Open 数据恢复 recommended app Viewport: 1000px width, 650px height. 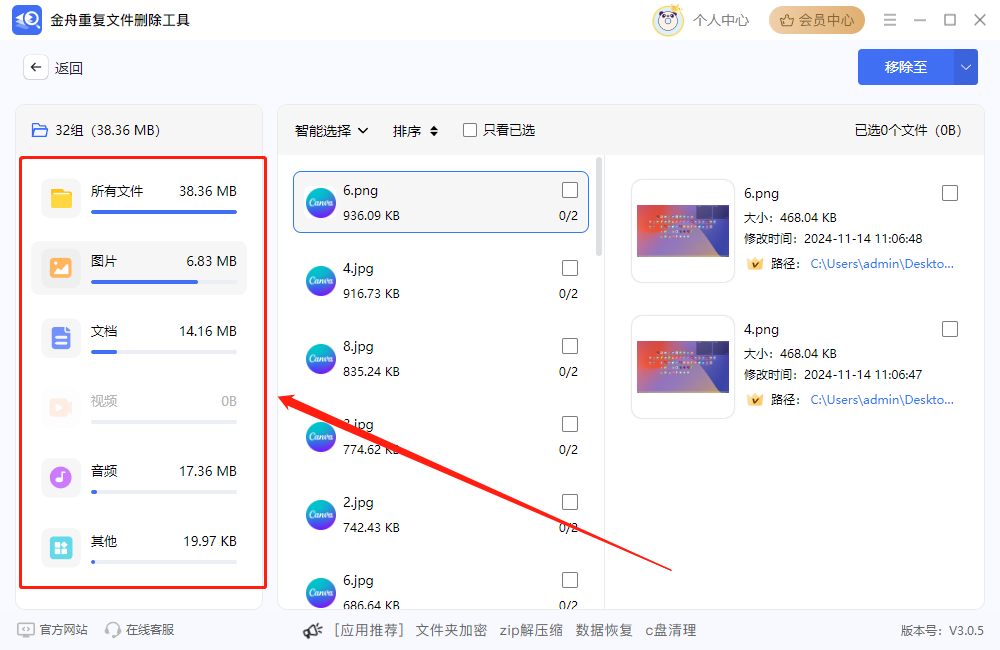coord(603,630)
